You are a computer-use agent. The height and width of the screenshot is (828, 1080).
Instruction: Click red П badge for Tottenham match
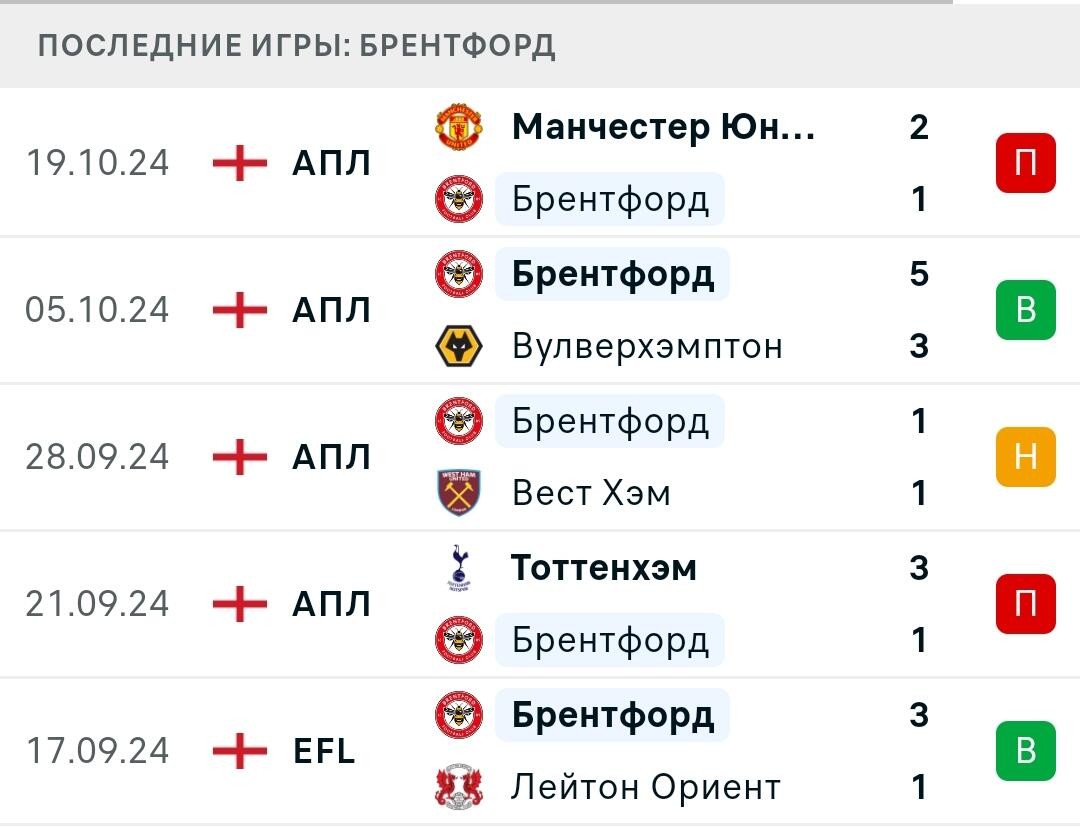click(1026, 604)
